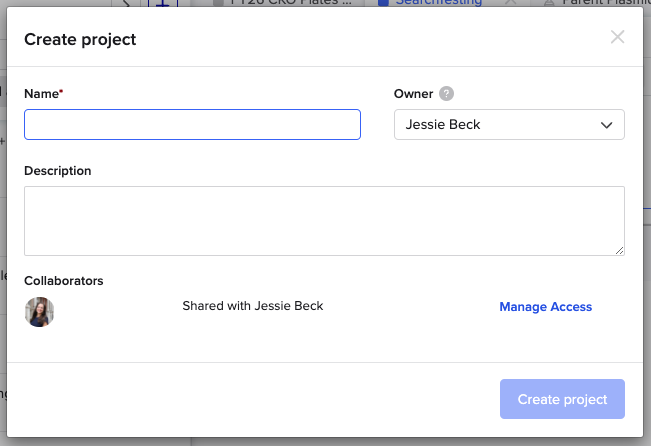Click the Collaborators section heading
This screenshot has width=651, height=446.
point(64,281)
